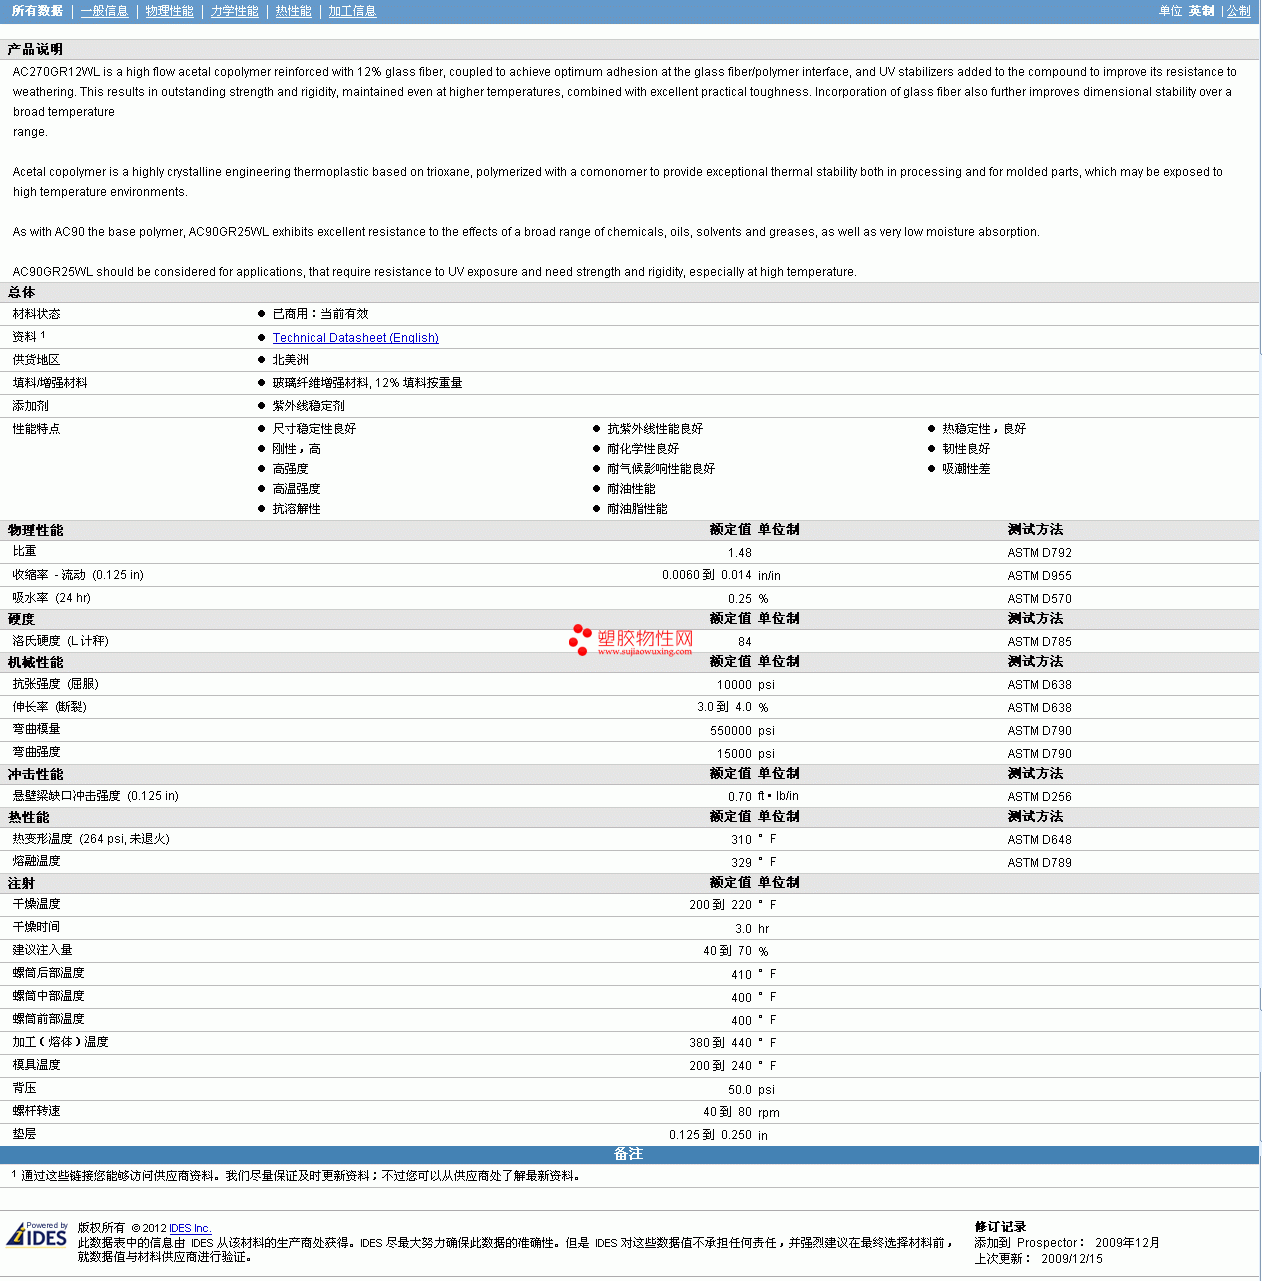Click 添加剂 value 紫外线稳定剂

pyautogui.click(x=309, y=406)
